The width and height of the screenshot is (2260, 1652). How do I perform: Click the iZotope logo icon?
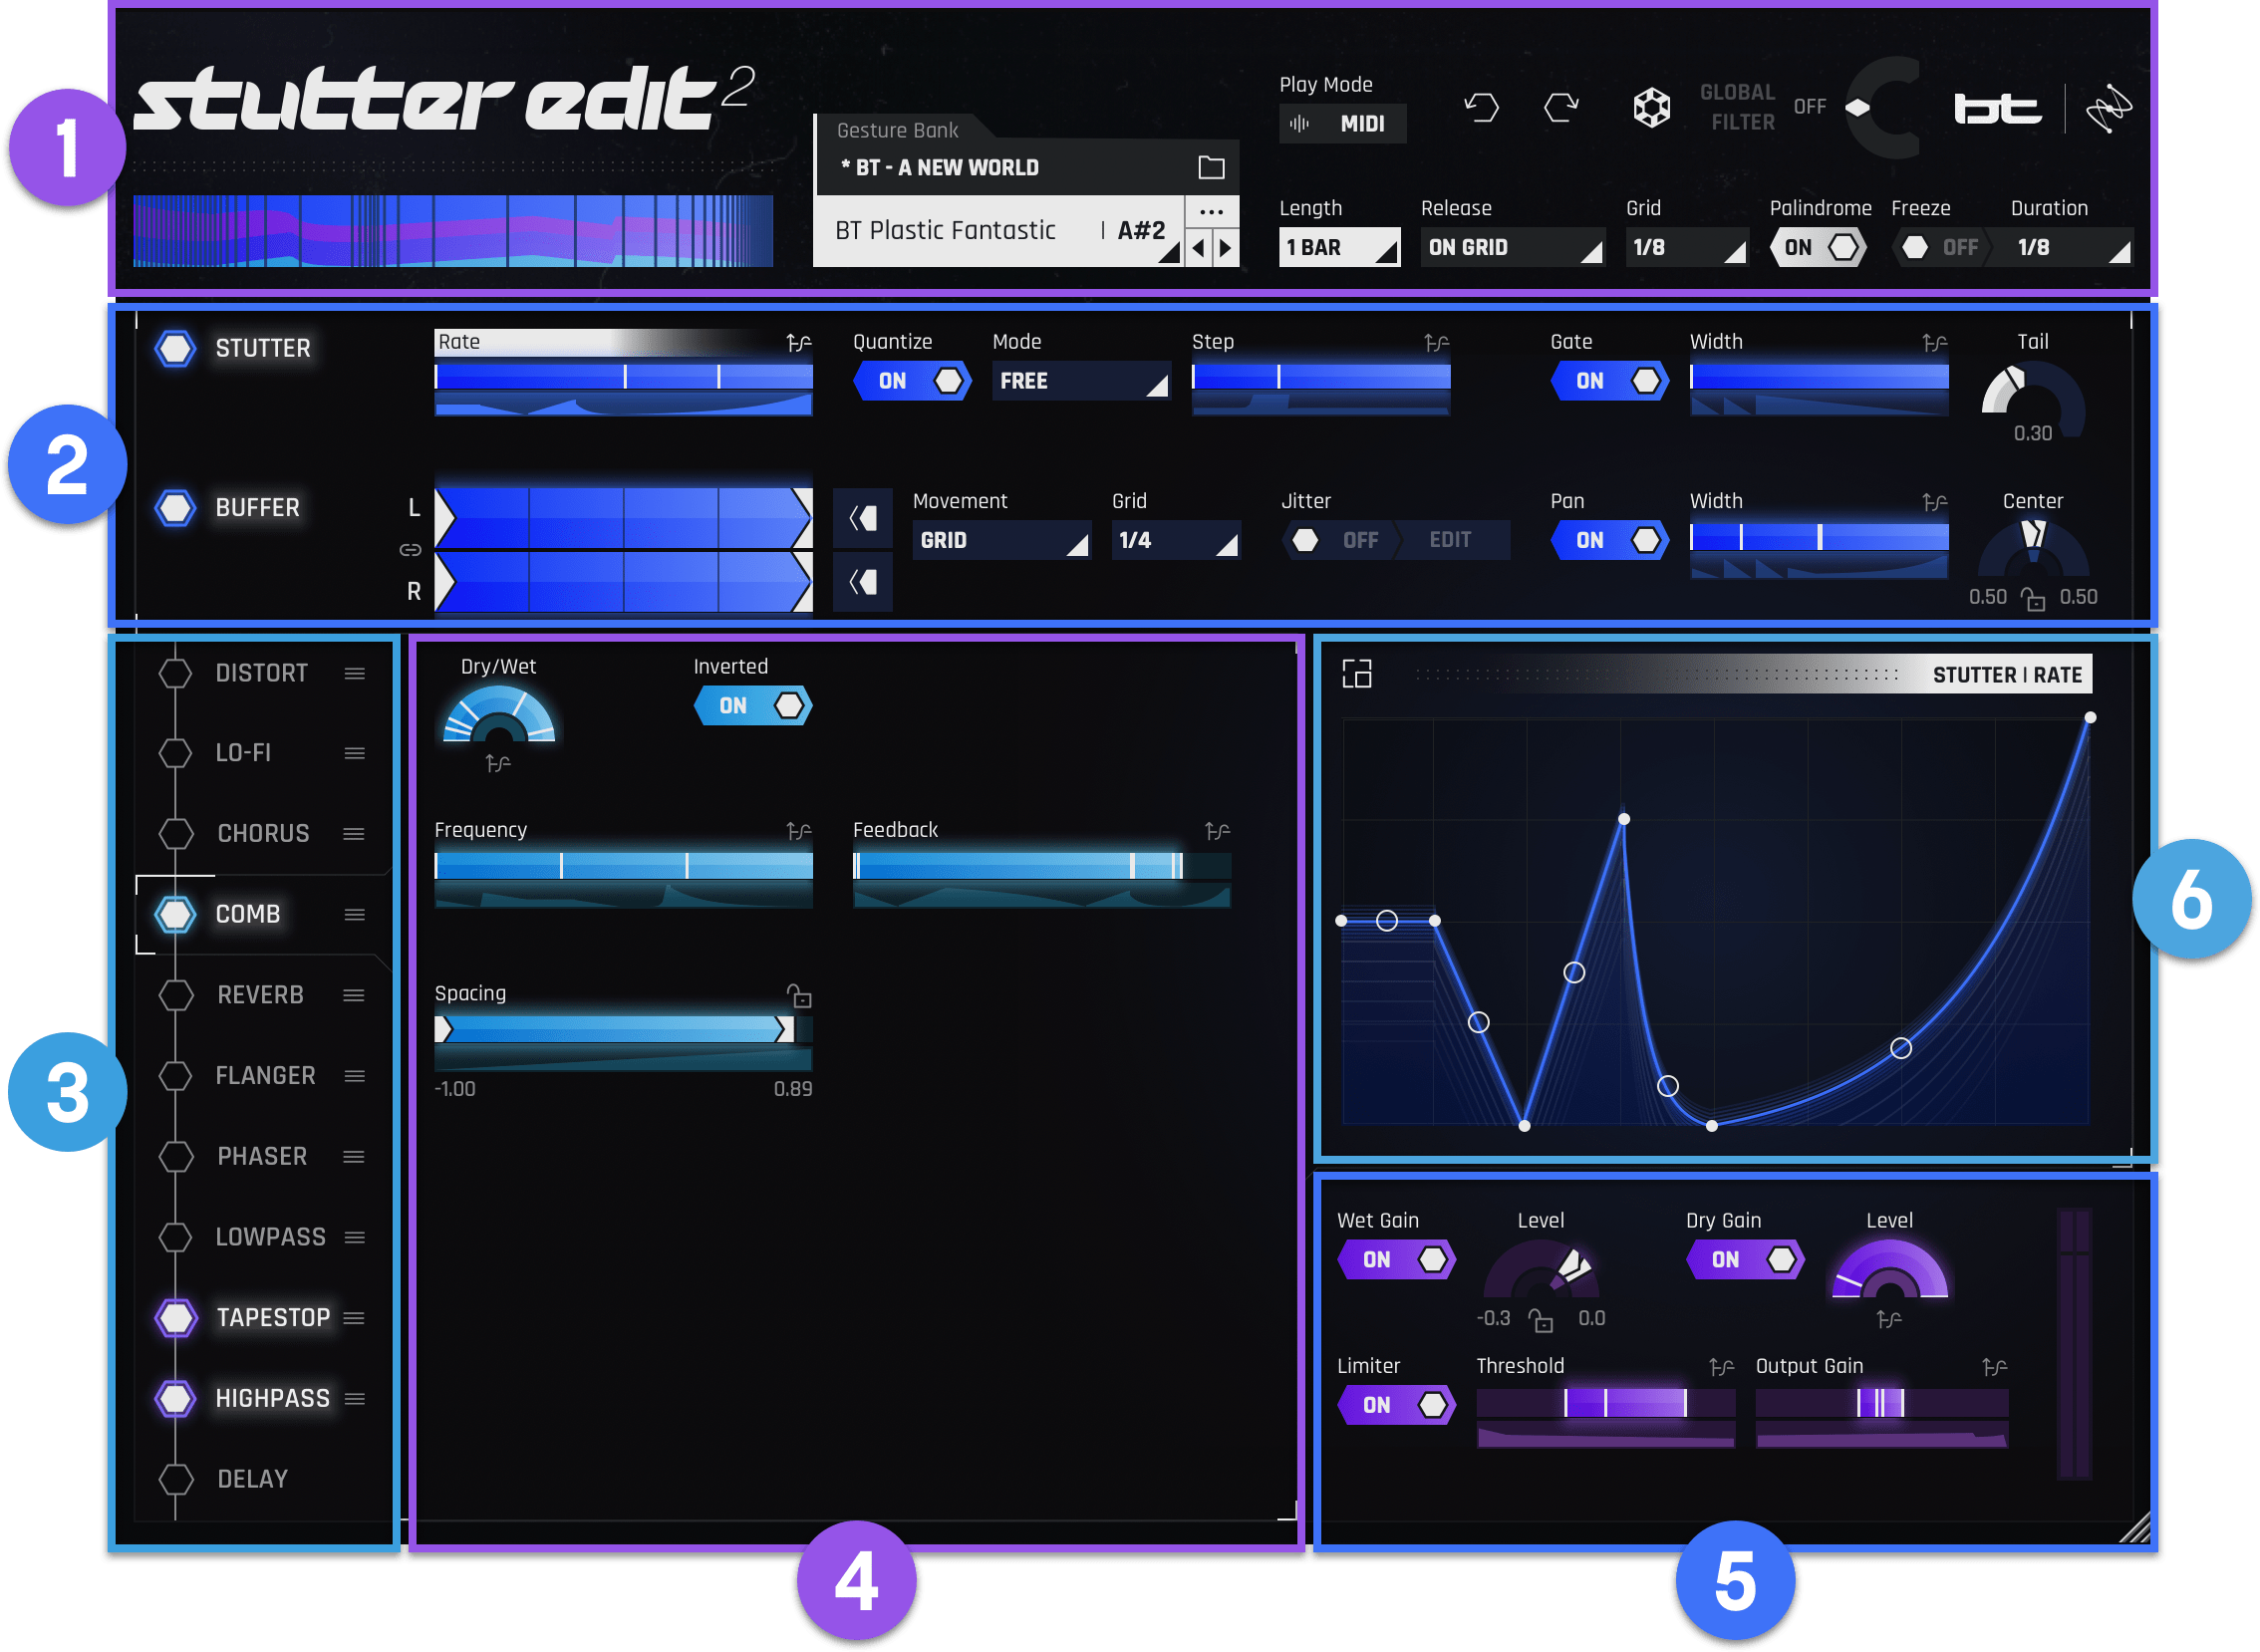click(2108, 108)
